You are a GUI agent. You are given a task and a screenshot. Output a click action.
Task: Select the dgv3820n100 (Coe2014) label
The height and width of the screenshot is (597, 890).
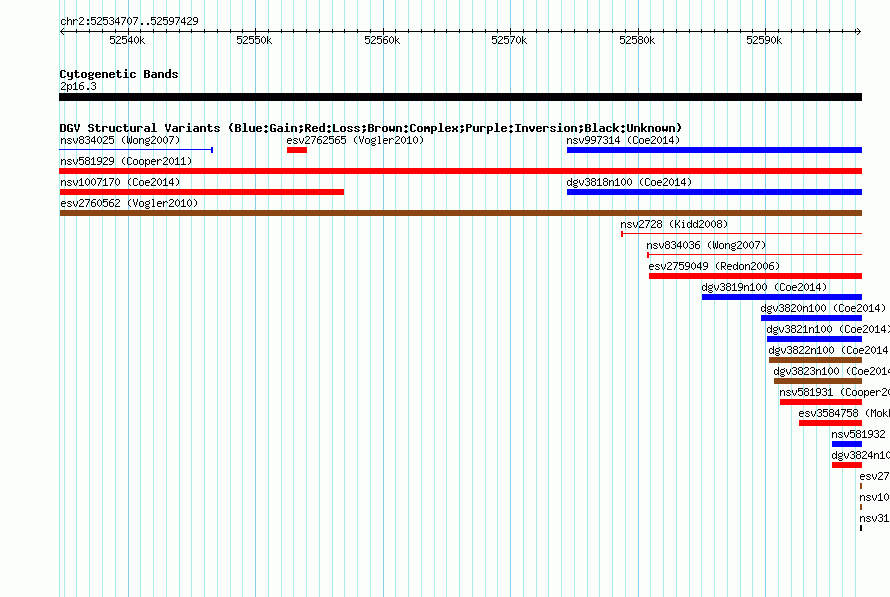(x=824, y=308)
